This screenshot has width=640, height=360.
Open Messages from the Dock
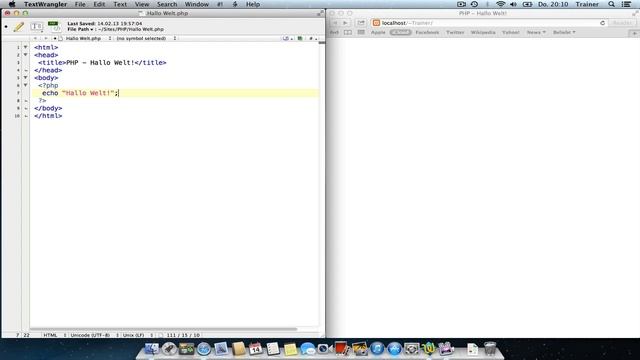tap(307, 349)
